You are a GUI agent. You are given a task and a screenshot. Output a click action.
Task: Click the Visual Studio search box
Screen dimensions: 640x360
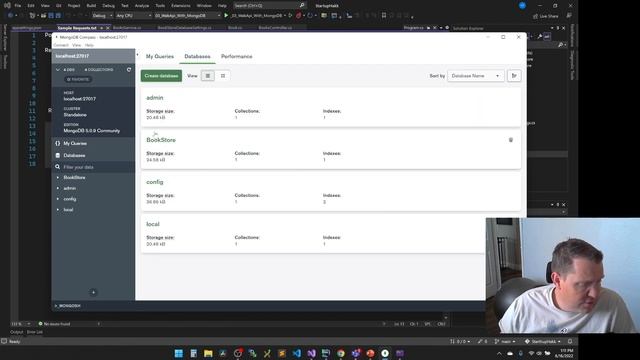pyautogui.click(x=269, y=6)
